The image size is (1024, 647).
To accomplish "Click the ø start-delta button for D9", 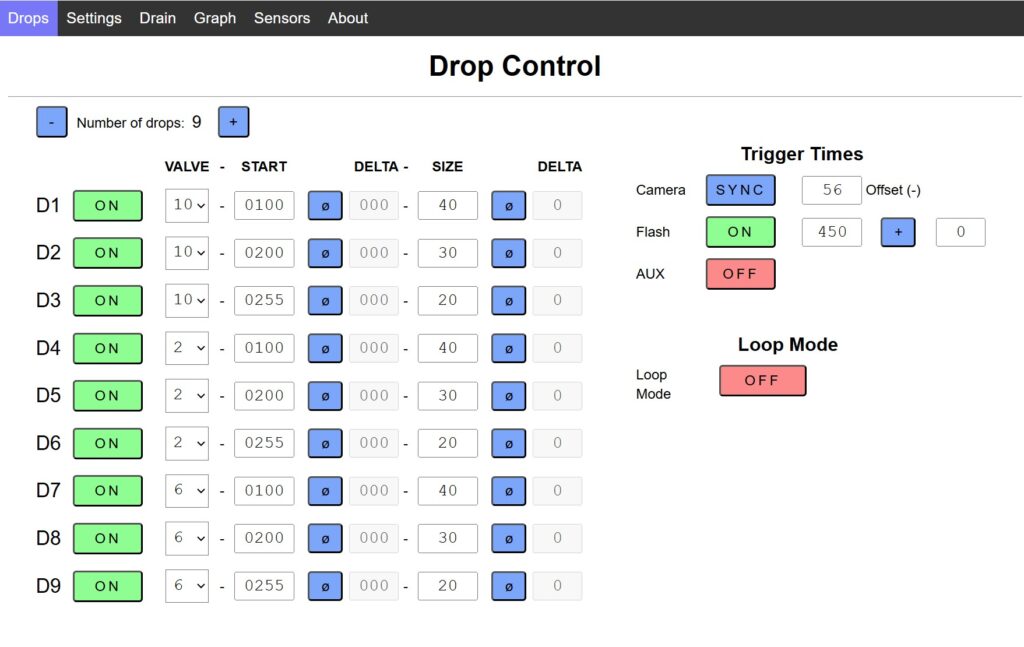I will (325, 586).
